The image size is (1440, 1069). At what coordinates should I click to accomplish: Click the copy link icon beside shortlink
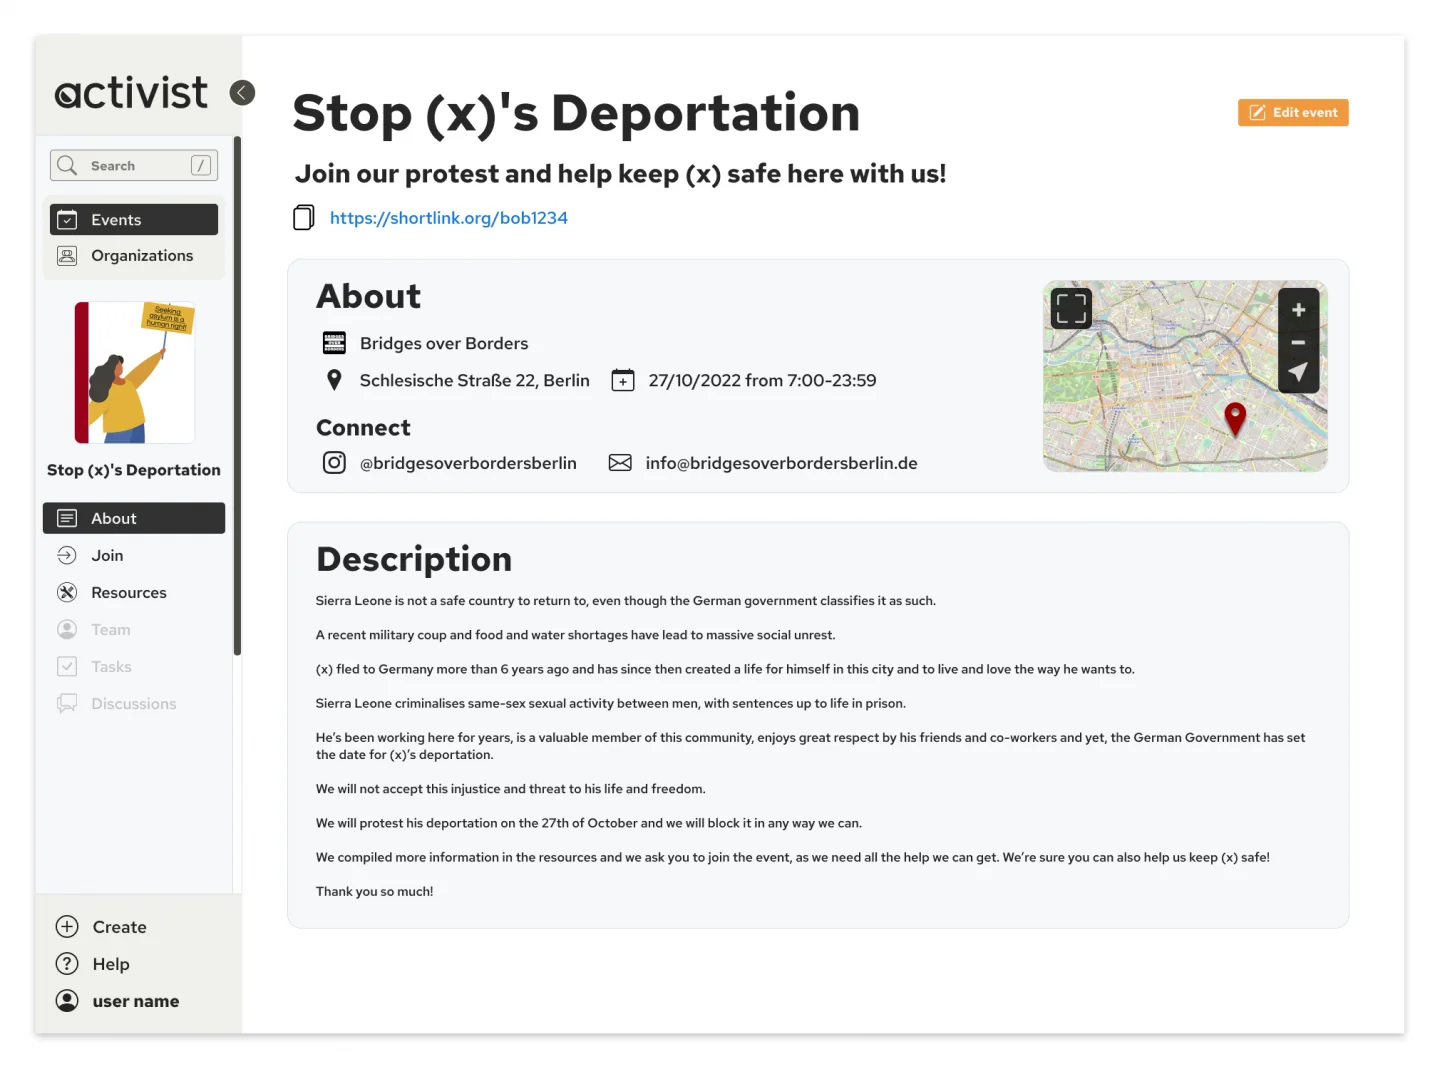pos(303,218)
